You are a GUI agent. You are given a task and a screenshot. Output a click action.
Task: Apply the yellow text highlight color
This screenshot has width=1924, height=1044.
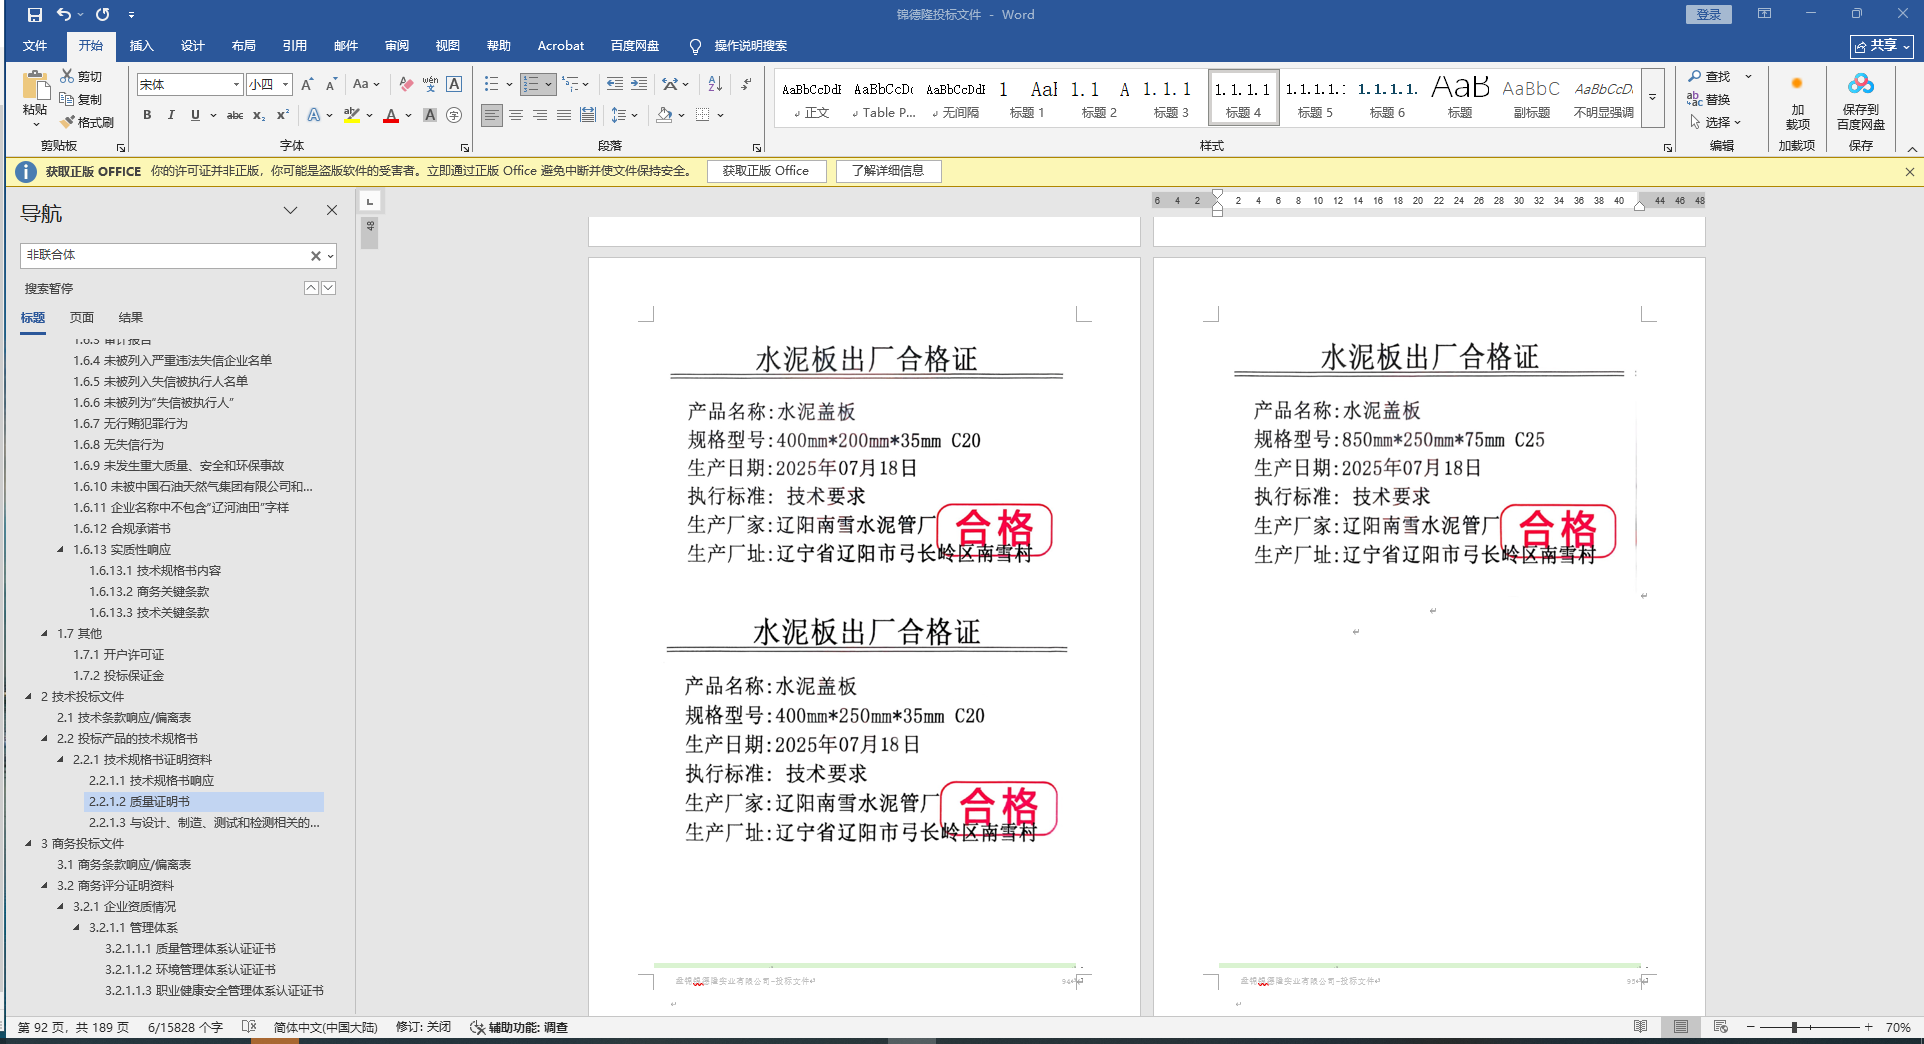tap(351, 115)
